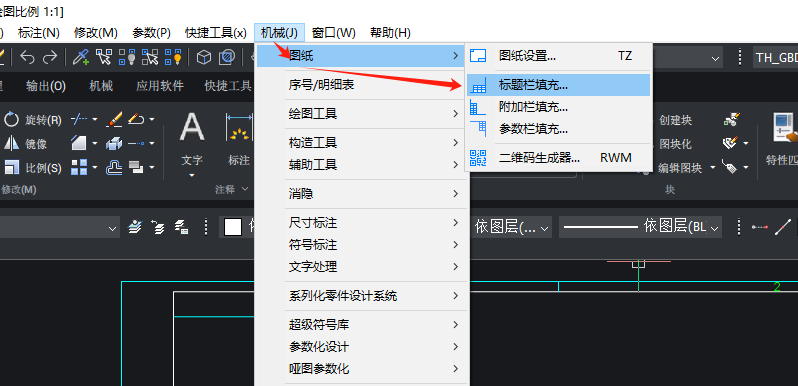This screenshot has width=798, height=386.
Task: Open Drawing (图纸) submenu
Action: (361, 56)
